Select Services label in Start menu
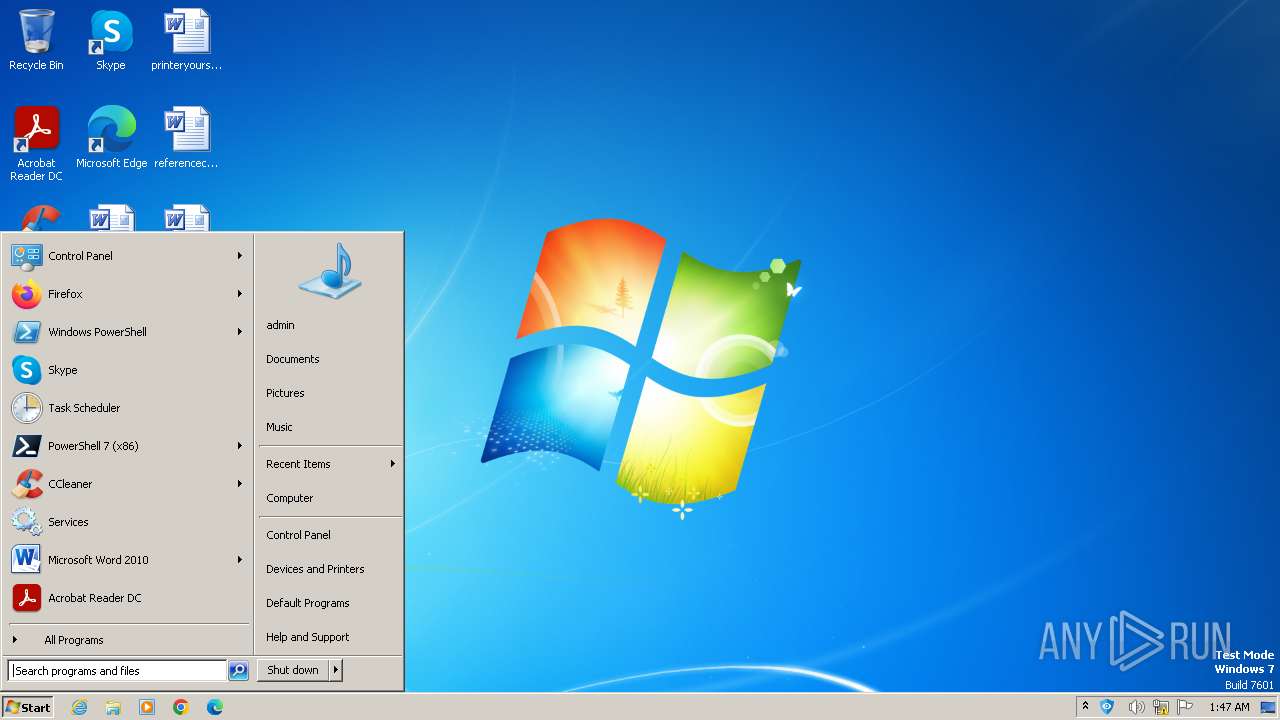This screenshot has height=720, width=1280. coord(68,522)
